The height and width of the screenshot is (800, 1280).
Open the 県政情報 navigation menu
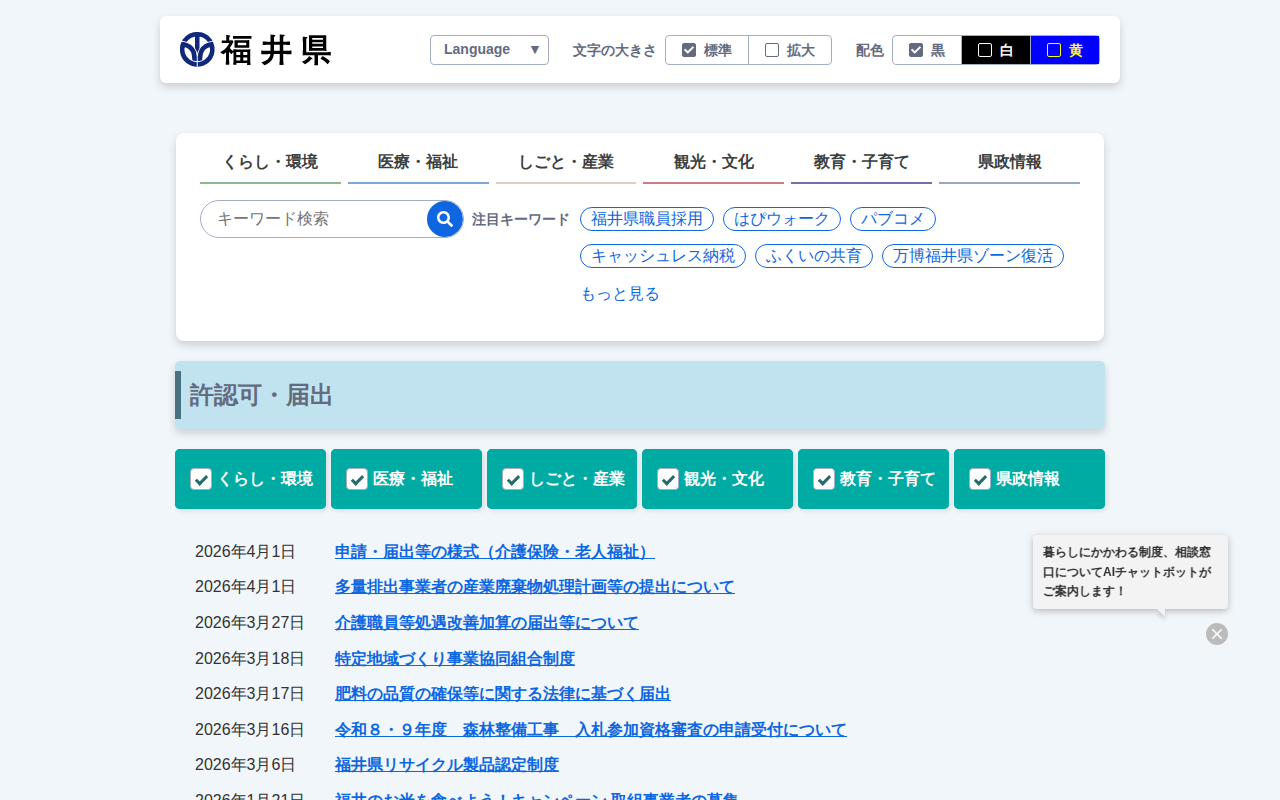point(1009,162)
